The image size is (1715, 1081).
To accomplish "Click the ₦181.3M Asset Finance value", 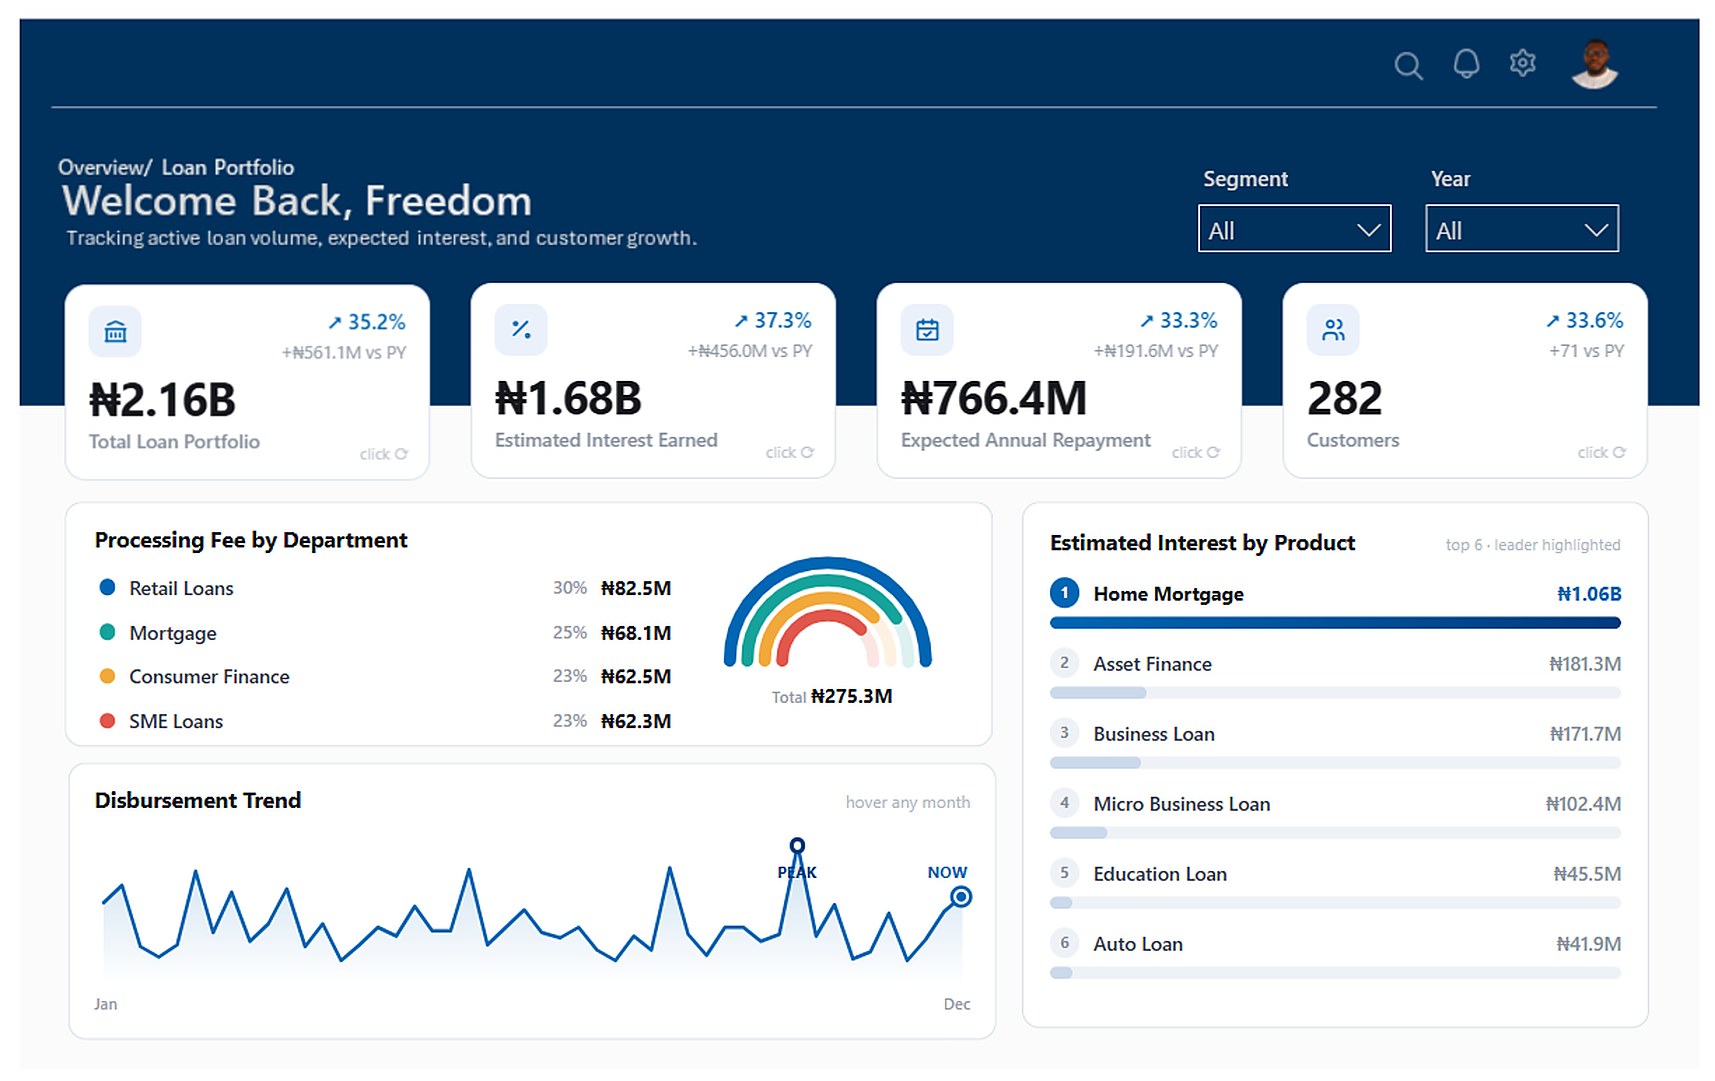I will (1585, 664).
